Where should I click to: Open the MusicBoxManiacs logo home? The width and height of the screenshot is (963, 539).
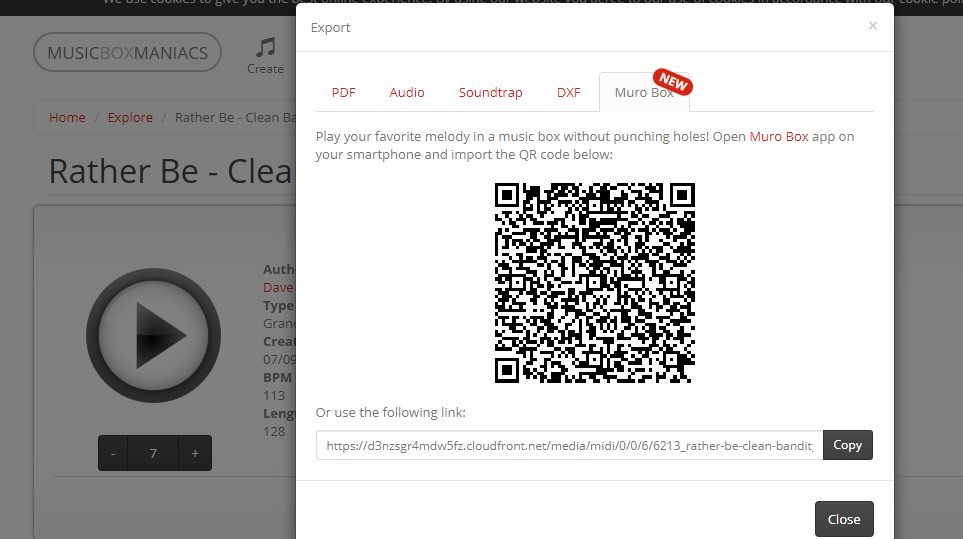[127, 53]
